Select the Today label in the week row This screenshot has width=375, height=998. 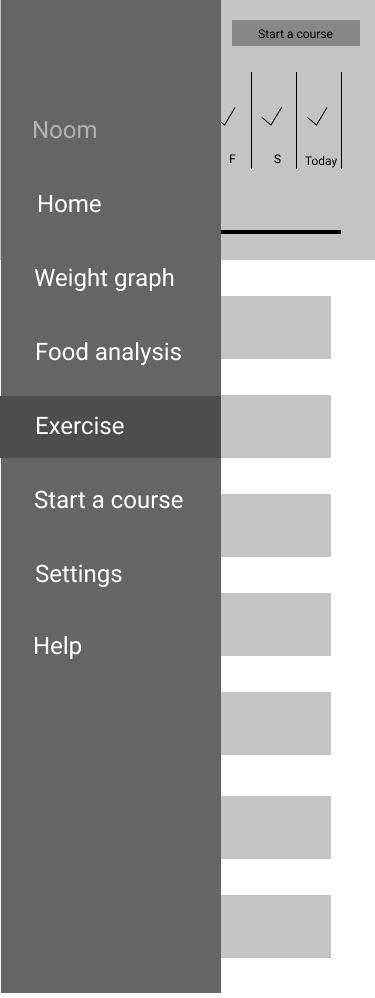coord(321,161)
